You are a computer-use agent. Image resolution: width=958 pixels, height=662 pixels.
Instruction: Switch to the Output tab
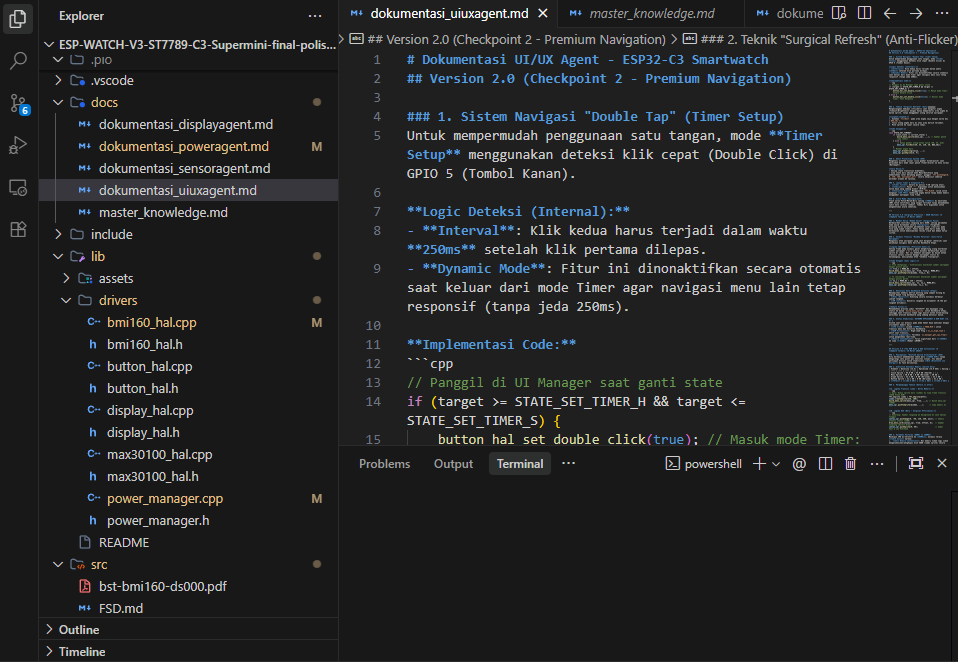(453, 464)
